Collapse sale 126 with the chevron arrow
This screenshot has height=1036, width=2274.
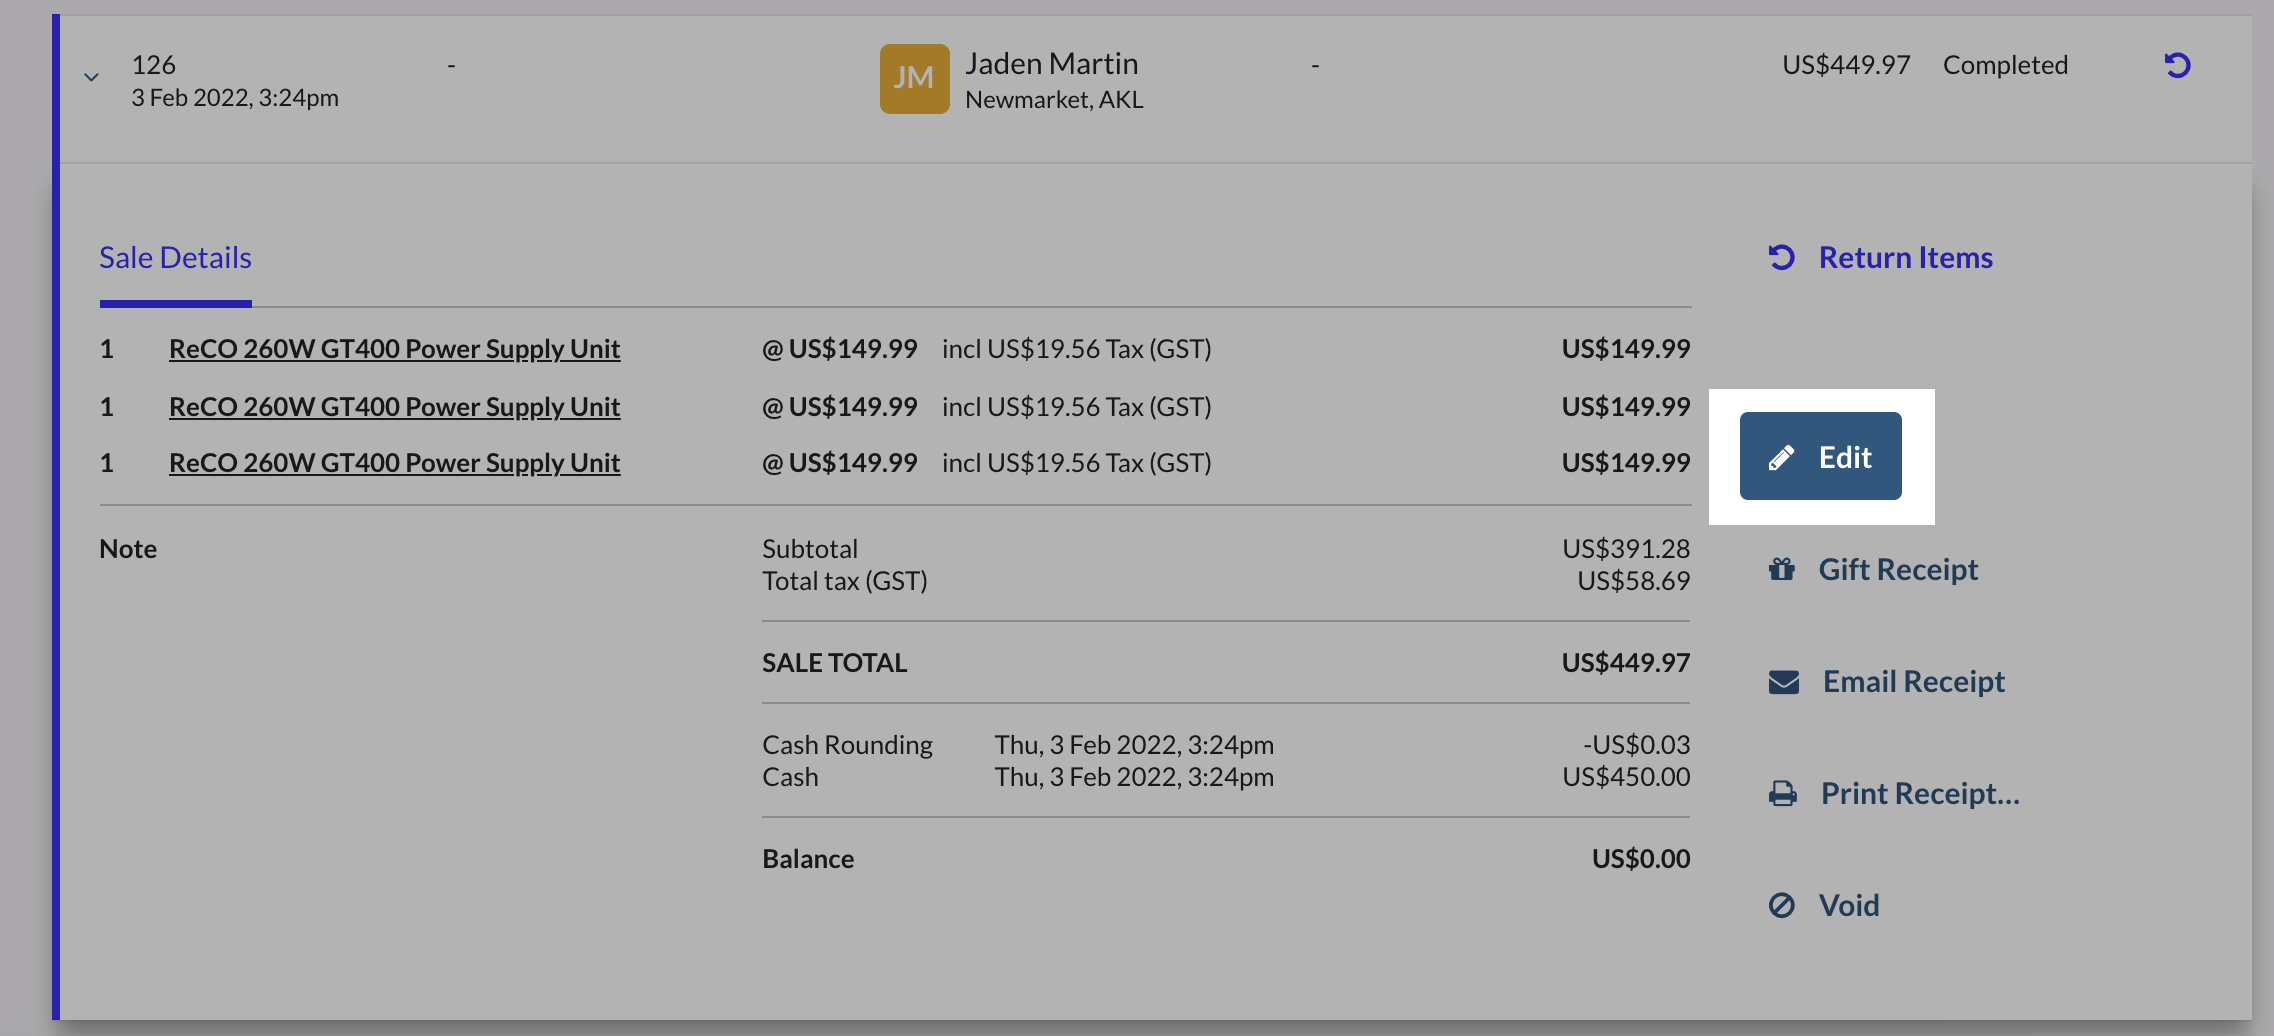(91, 77)
